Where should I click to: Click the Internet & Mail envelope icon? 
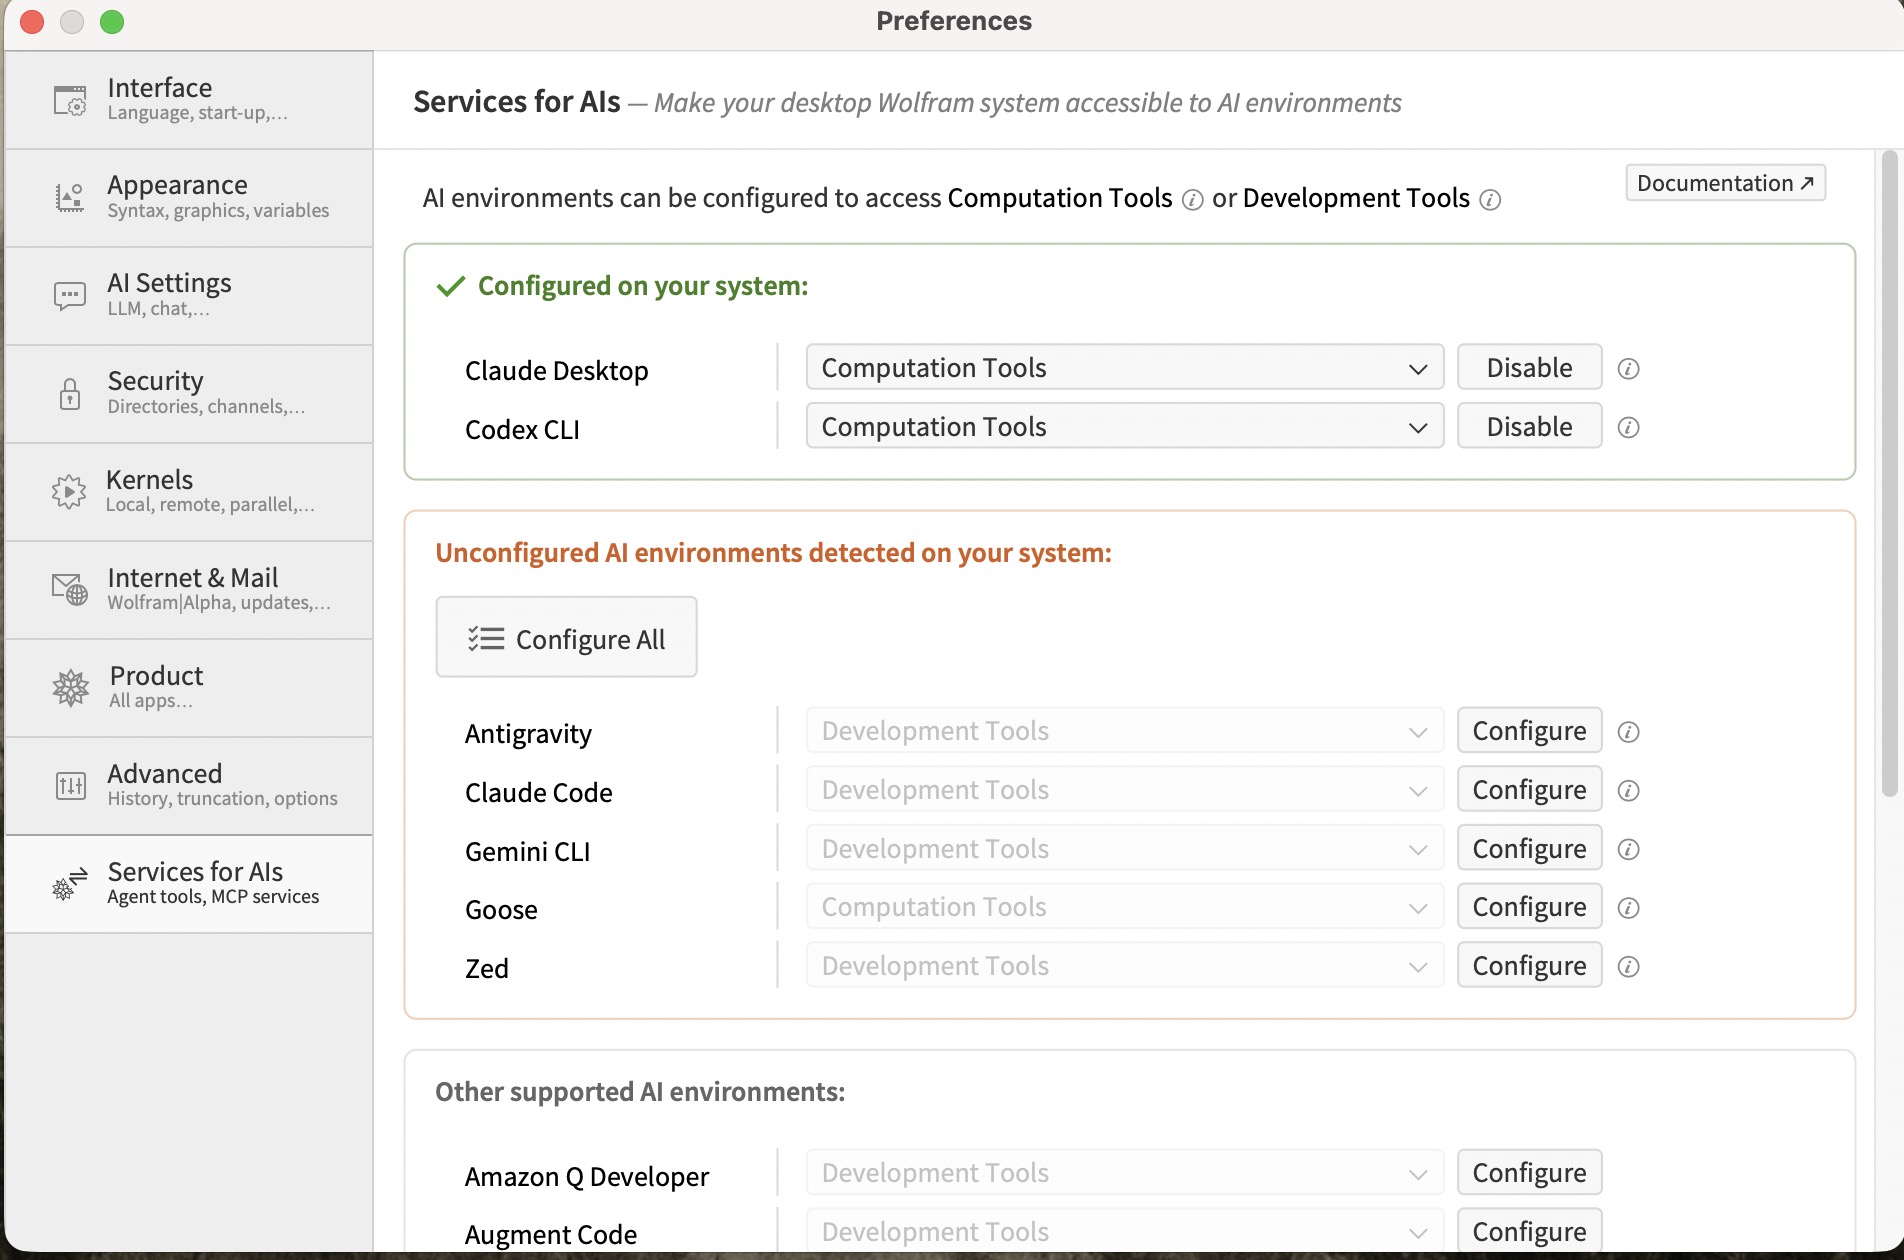[70, 590]
